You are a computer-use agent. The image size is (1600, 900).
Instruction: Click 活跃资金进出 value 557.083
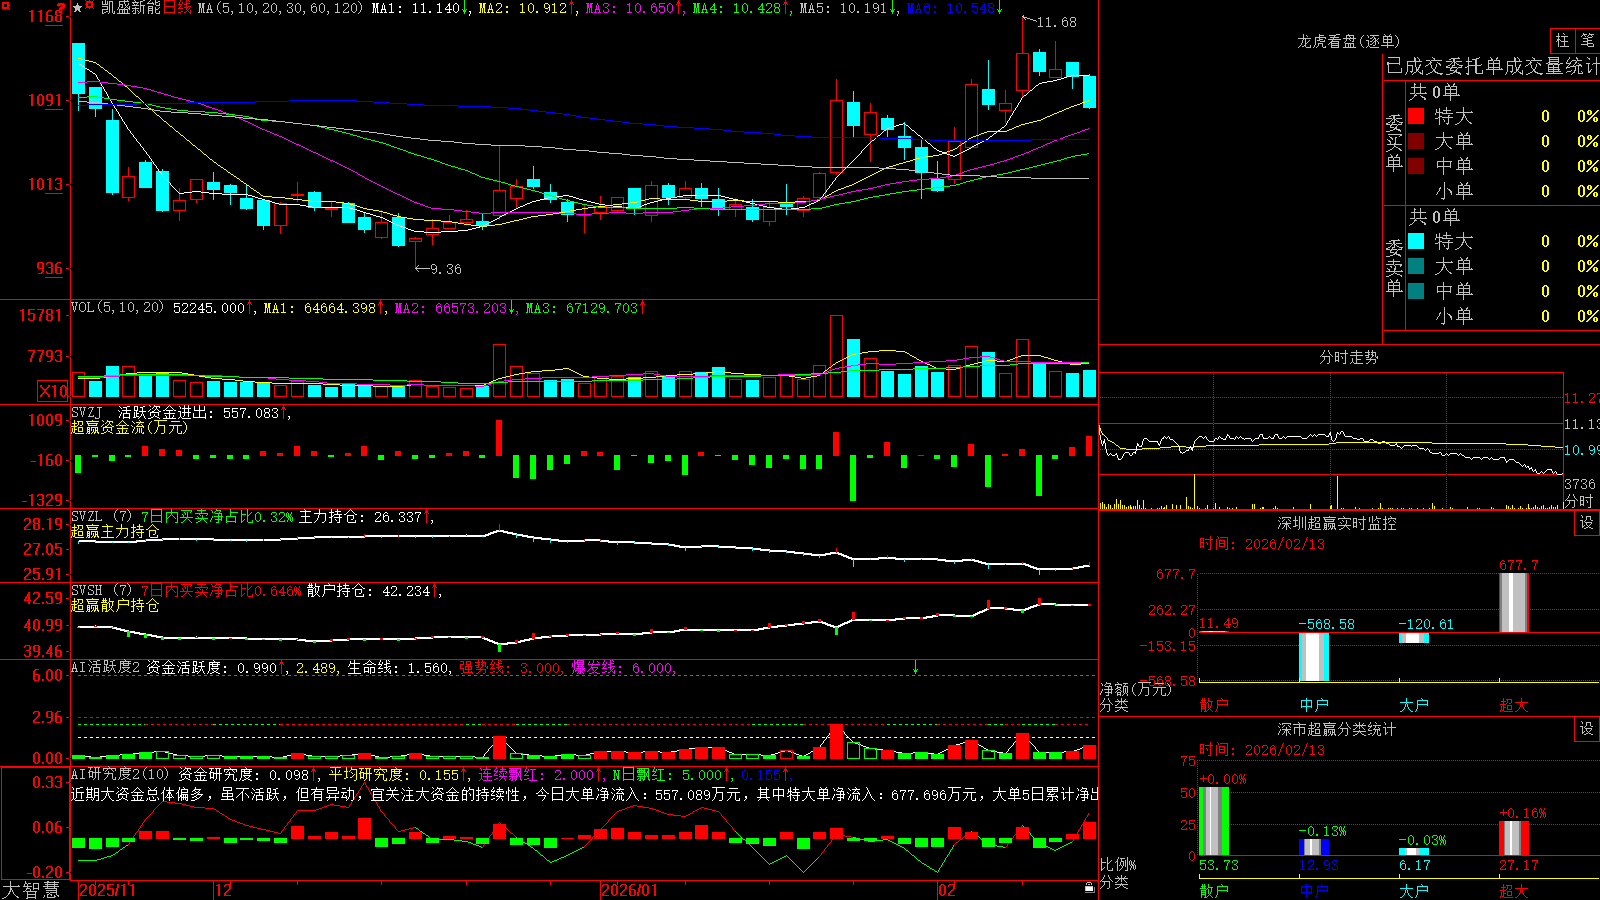pos(251,413)
